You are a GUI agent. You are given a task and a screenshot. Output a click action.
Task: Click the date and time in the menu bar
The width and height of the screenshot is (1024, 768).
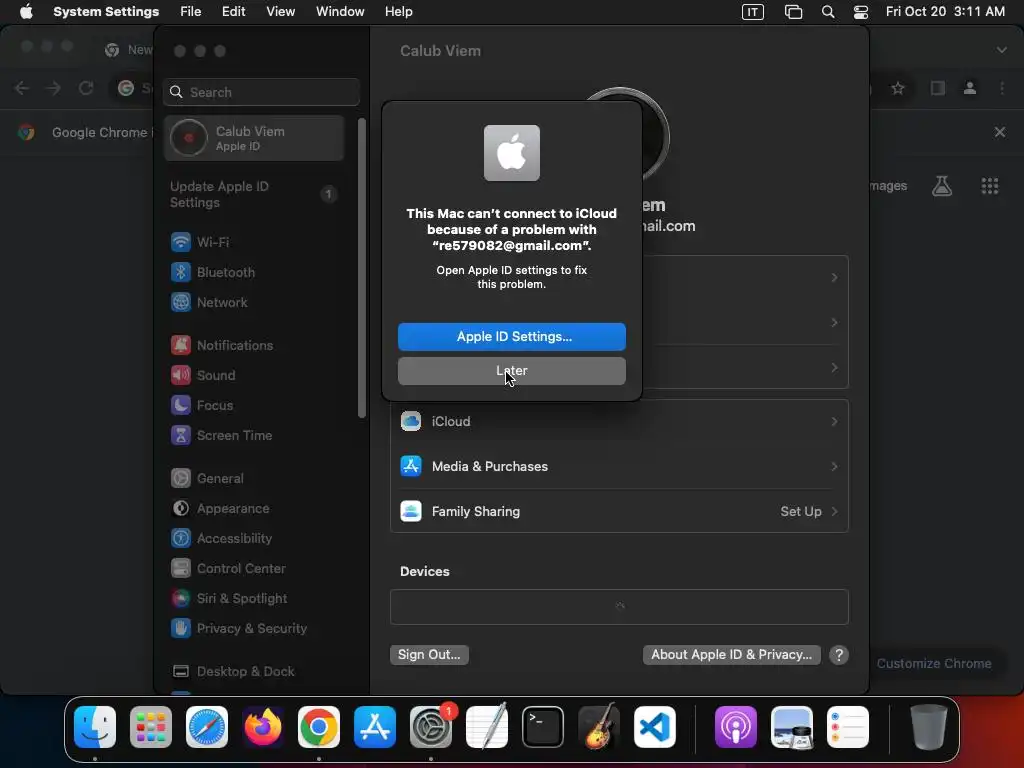[x=945, y=12]
